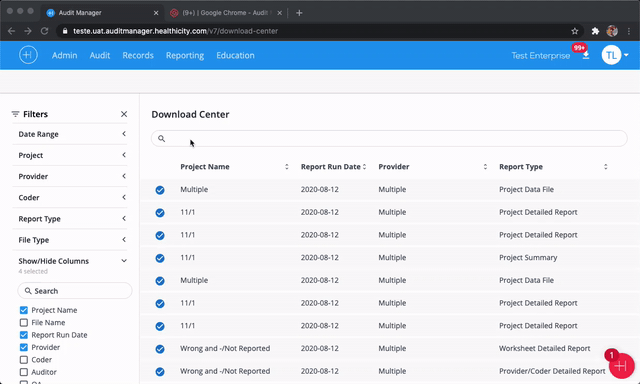Viewport: 640px width, 384px height.
Task: Open the Audit menu
Action: (x=100, y=55)
